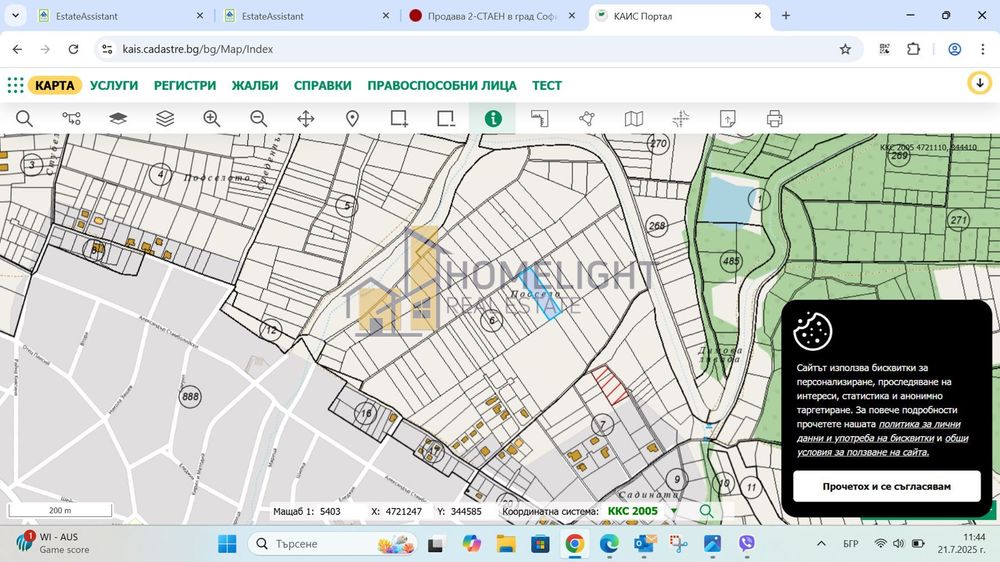Click the Прочетох и се съгласявам button

pos(886,487)
